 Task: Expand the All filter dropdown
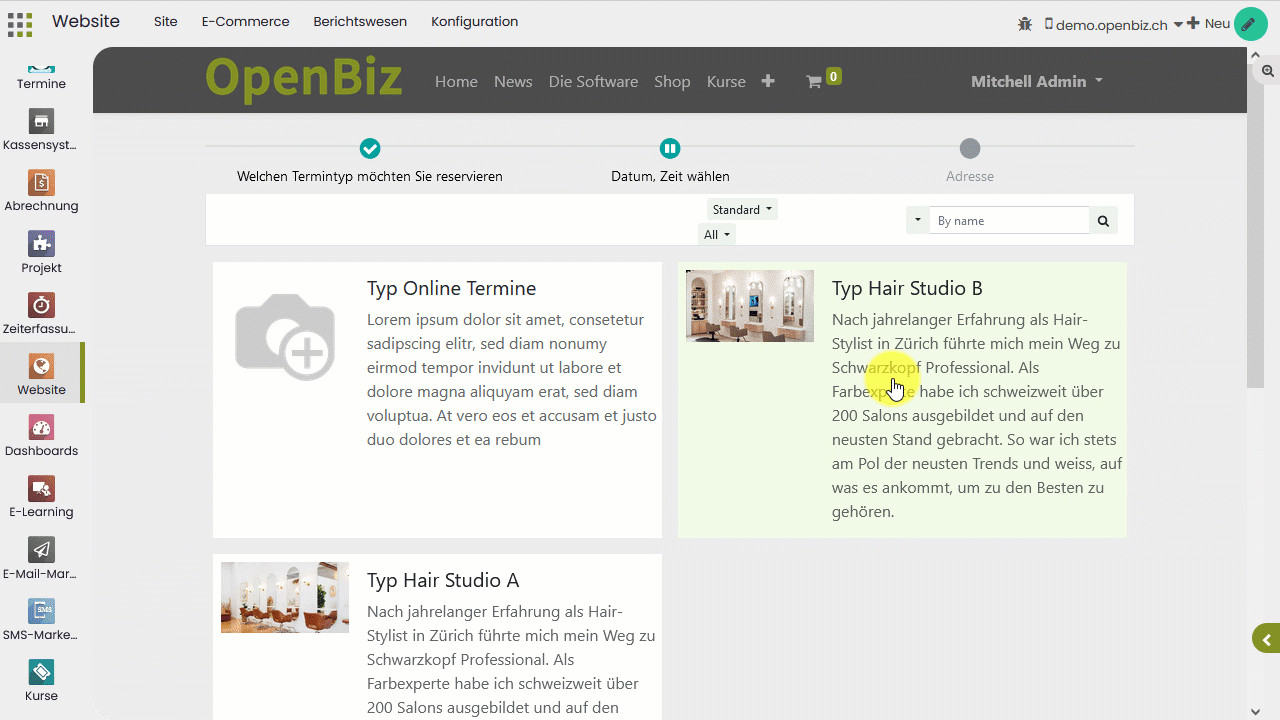[717, 235]
